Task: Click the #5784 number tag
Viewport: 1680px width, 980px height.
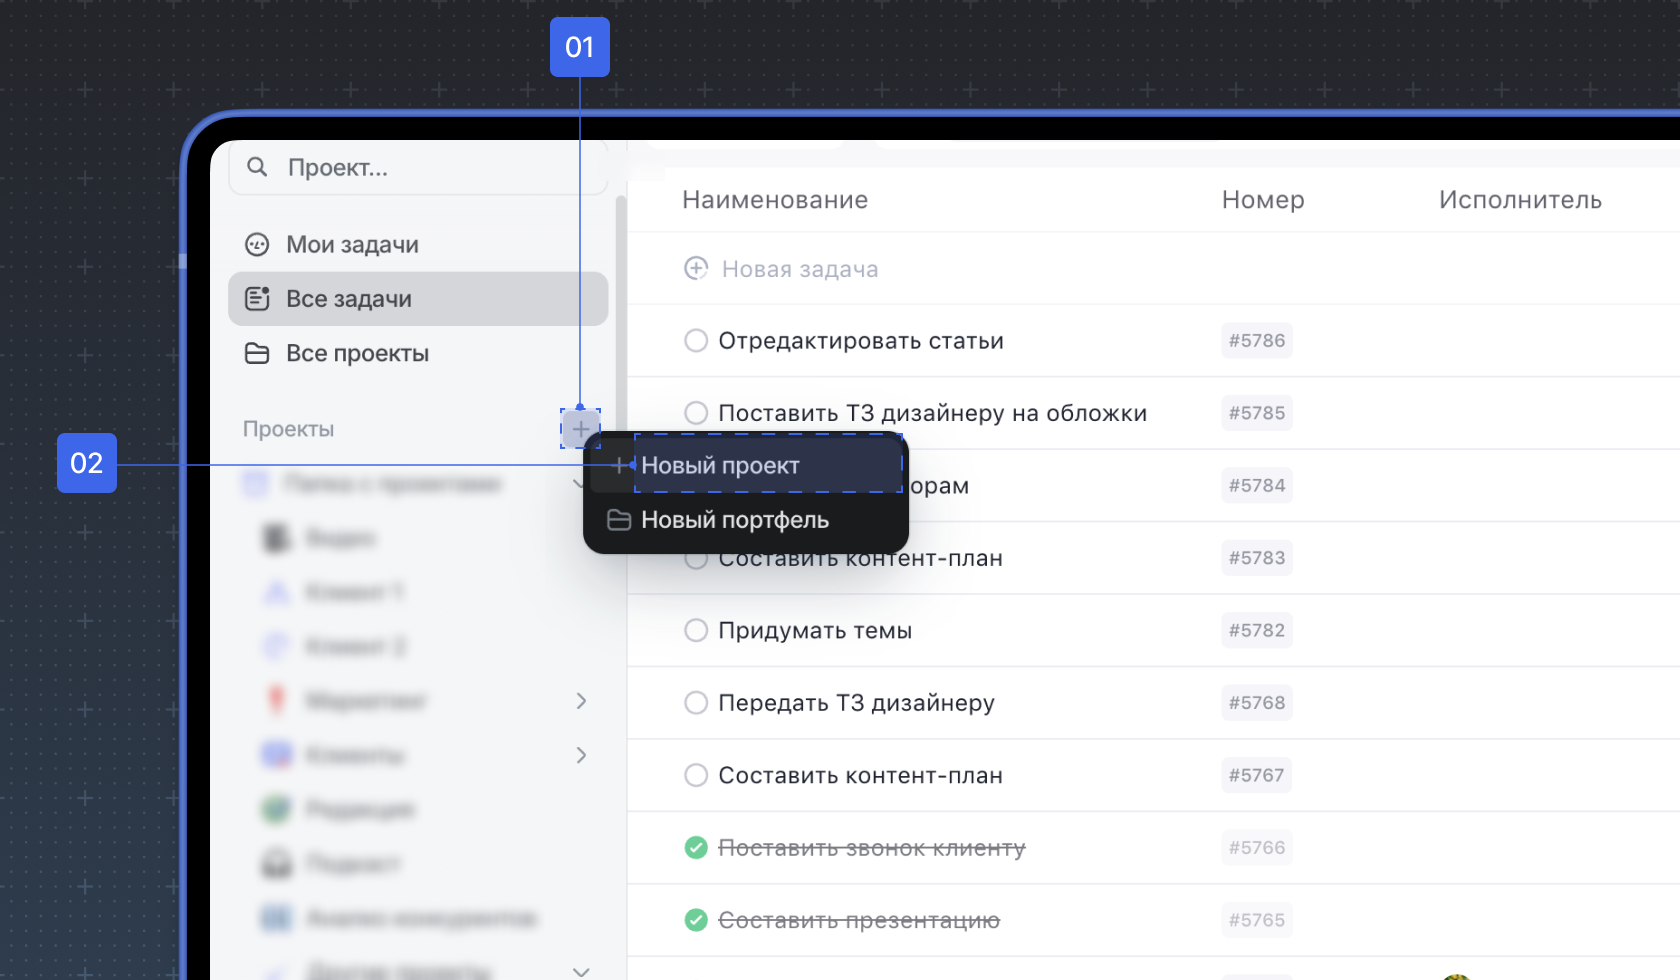Action: pyautogui.click(x=1257, y=485)
